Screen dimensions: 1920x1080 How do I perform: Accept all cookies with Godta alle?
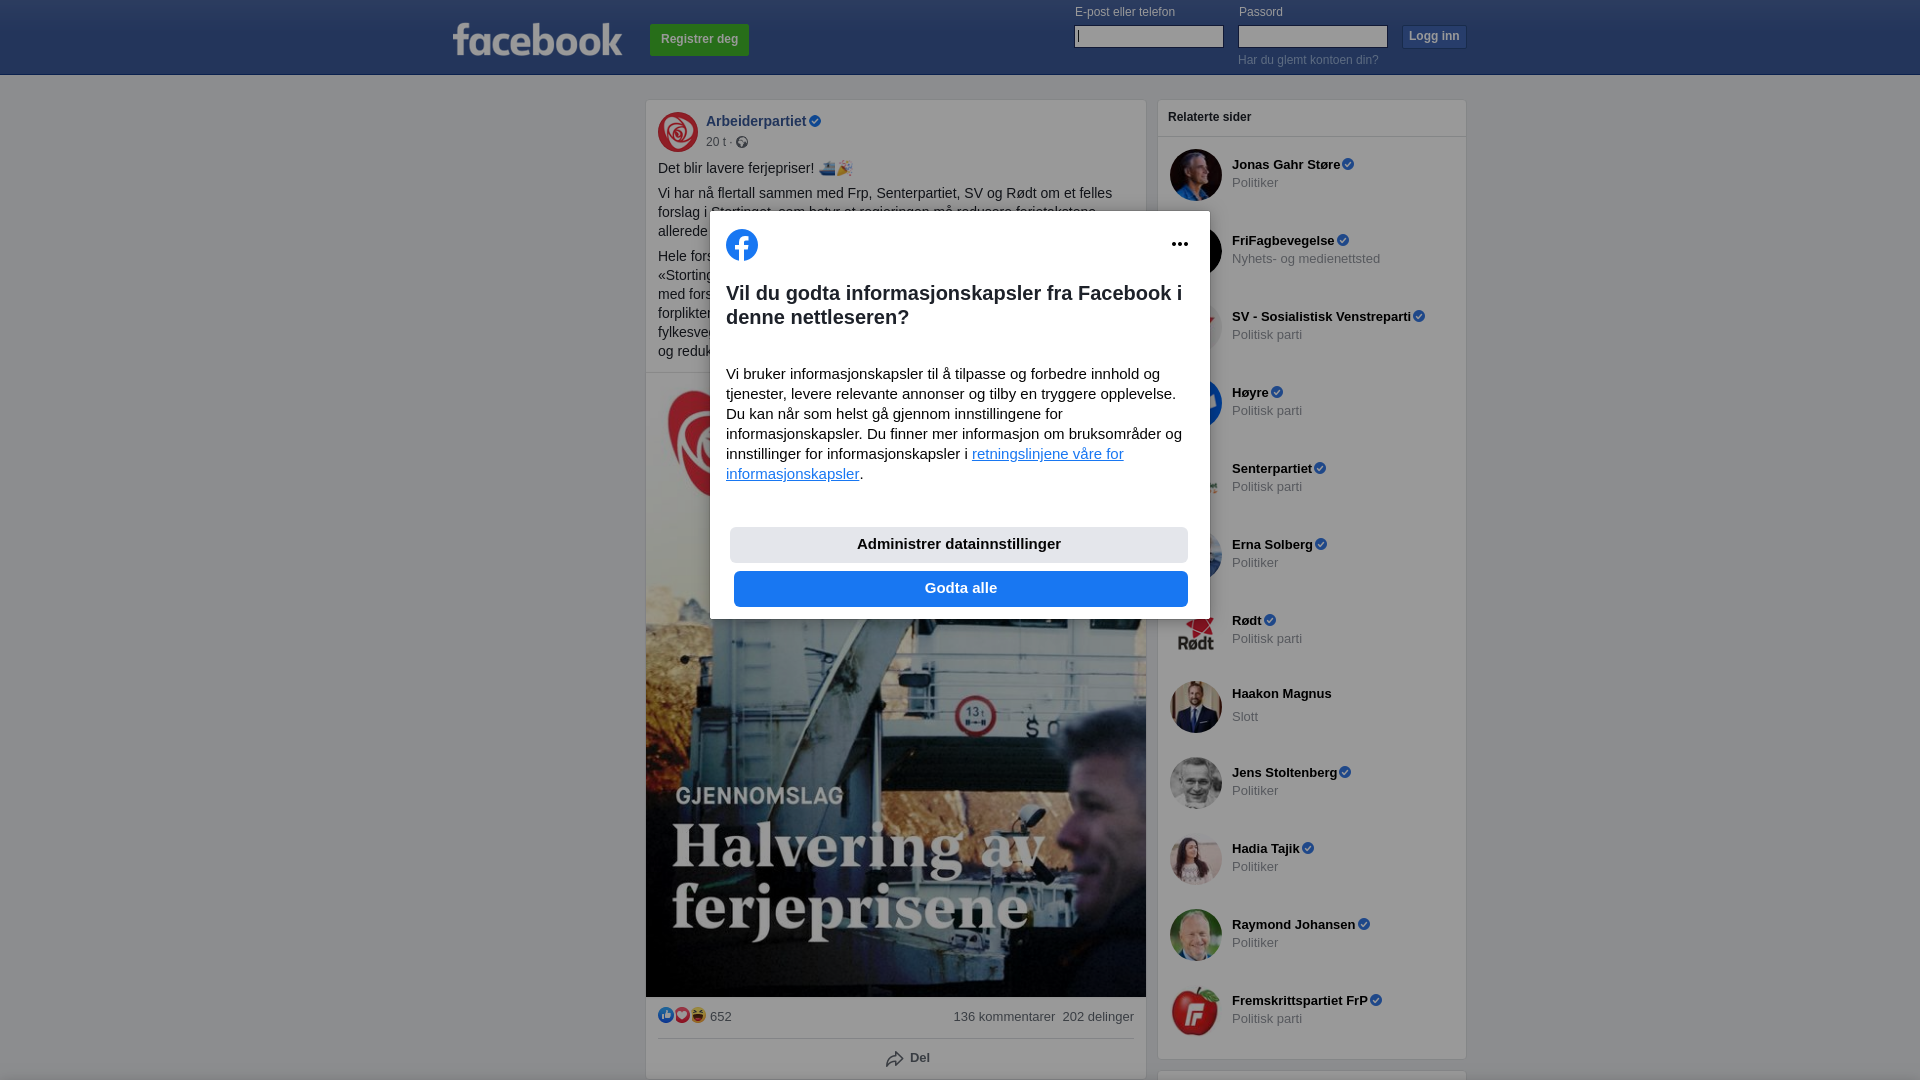point(961,589)
